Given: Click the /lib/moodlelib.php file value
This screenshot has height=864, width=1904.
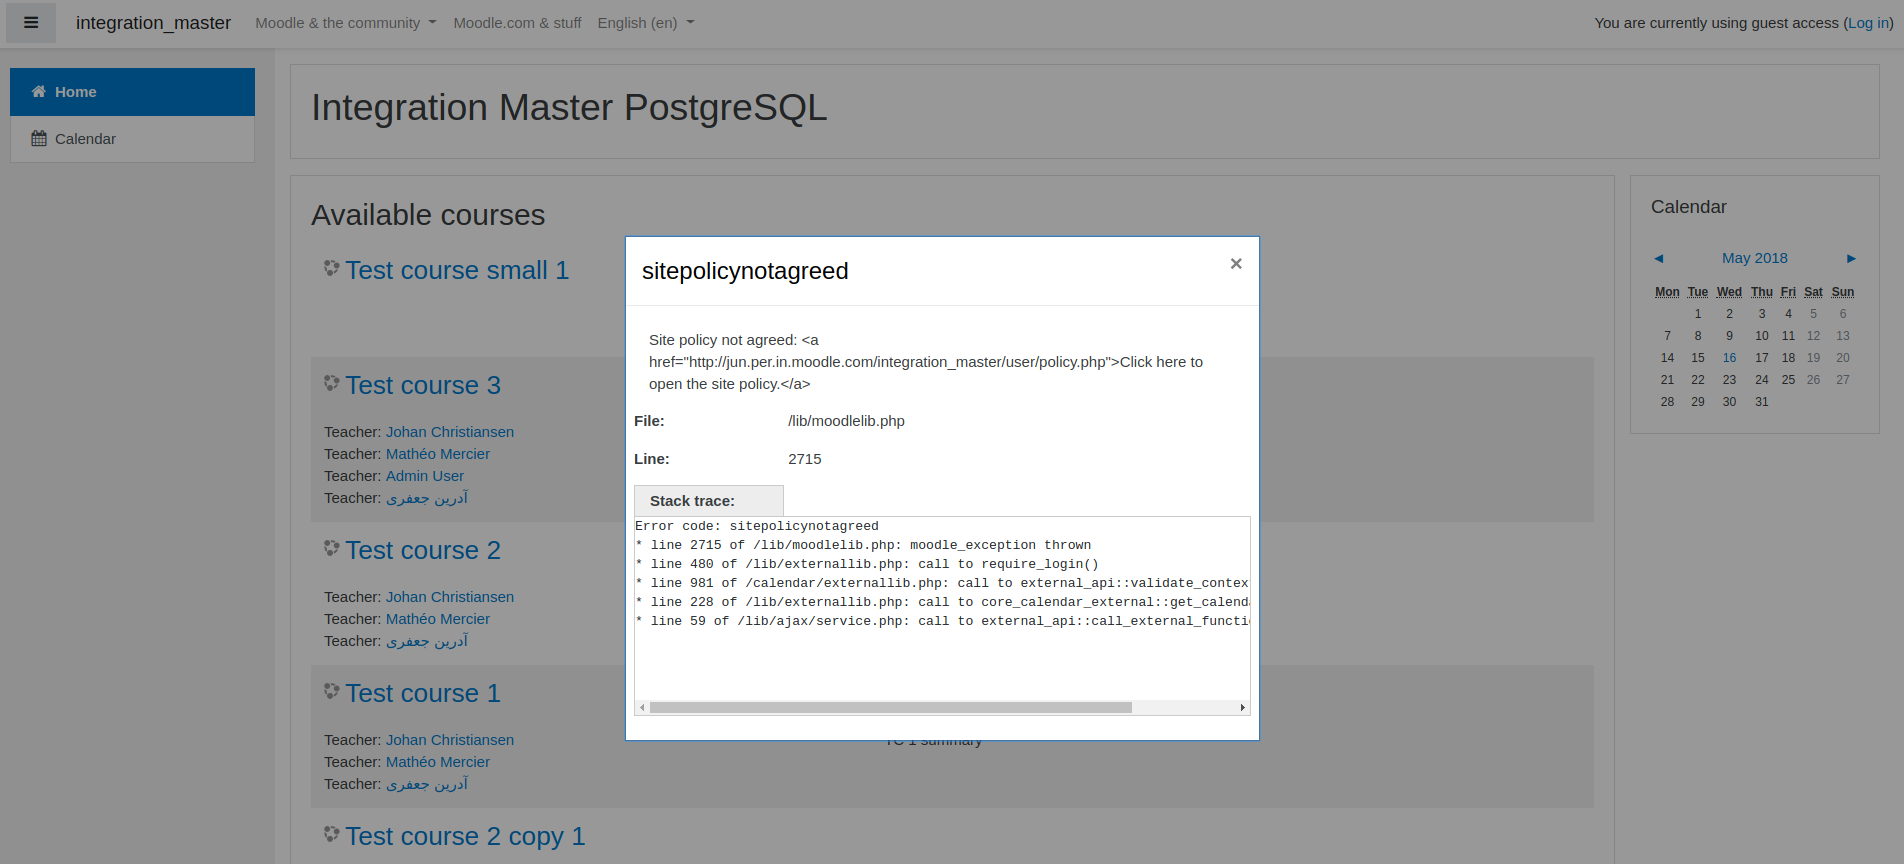Looking at the screenshot, I should click(x=846, y=421).
